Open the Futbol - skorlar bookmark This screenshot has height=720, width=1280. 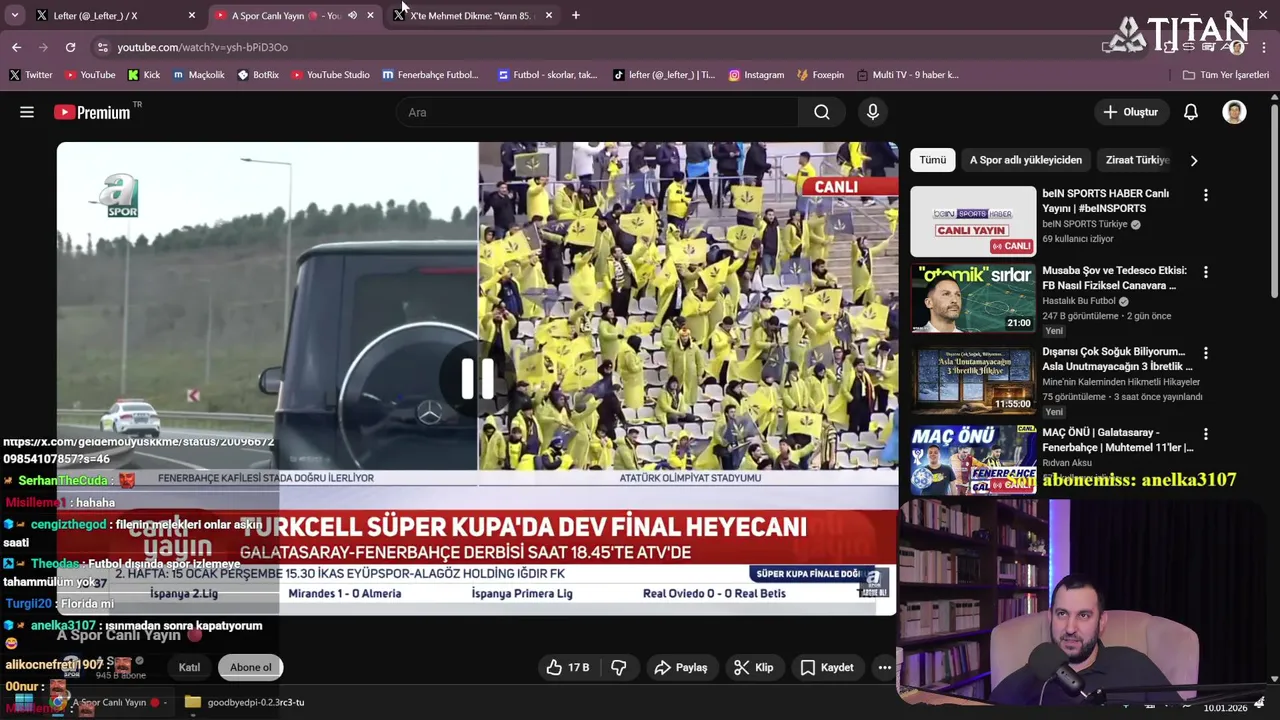548,75
